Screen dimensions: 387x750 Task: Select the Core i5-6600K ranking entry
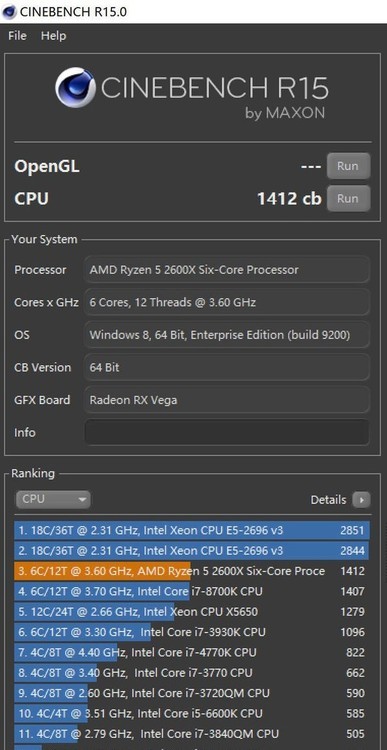coord(191,714)
